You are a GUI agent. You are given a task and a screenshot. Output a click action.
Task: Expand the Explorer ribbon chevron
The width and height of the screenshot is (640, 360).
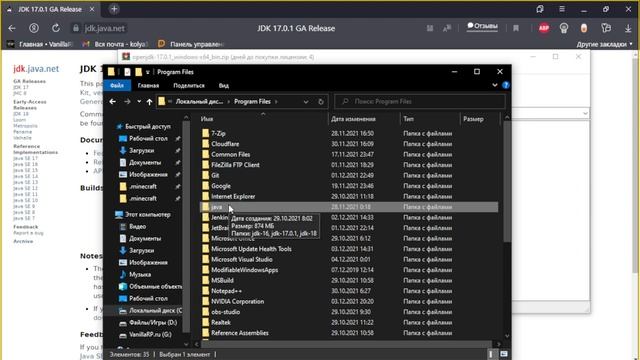click(x=495, y=85)
